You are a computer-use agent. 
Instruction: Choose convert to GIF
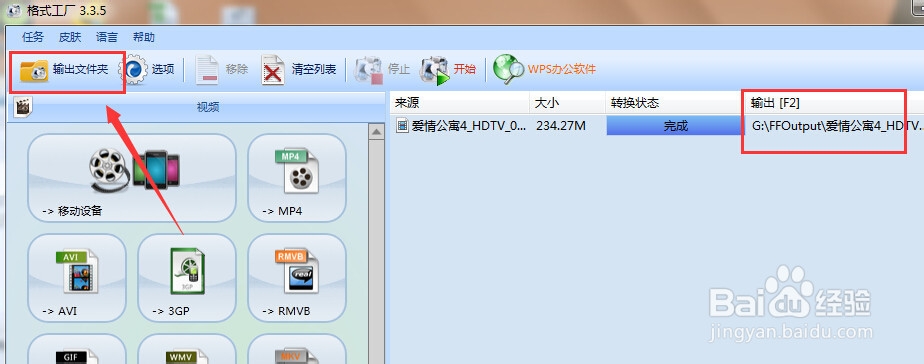[77, 349]
